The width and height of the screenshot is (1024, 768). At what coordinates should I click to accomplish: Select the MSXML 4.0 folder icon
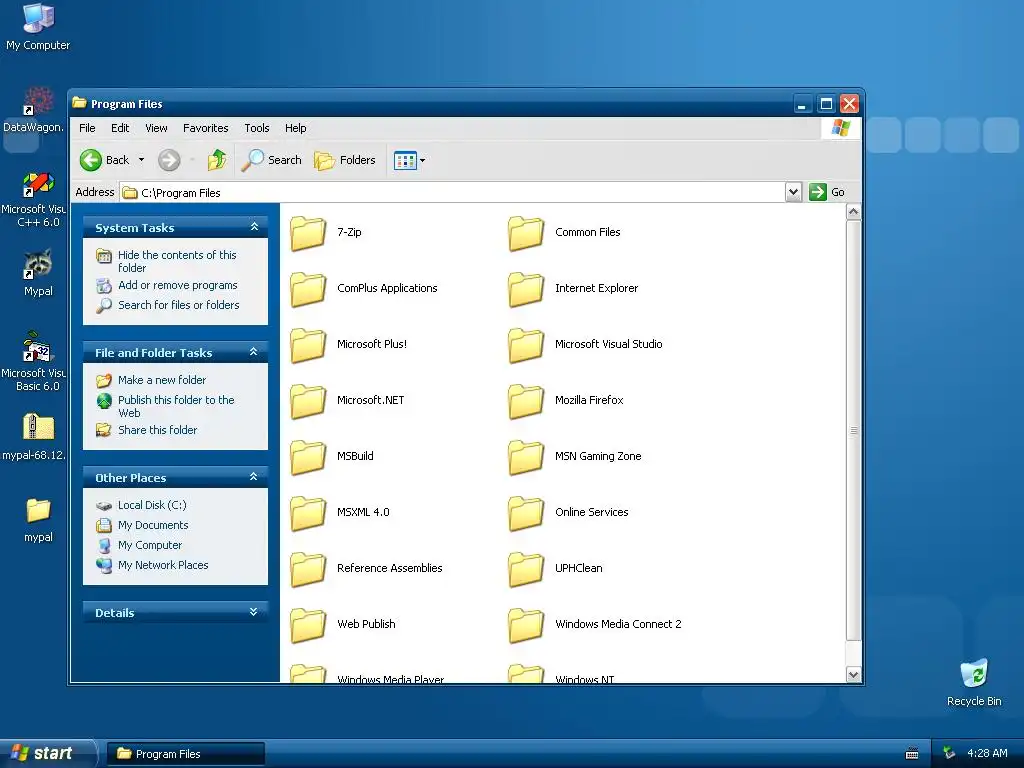308,513
